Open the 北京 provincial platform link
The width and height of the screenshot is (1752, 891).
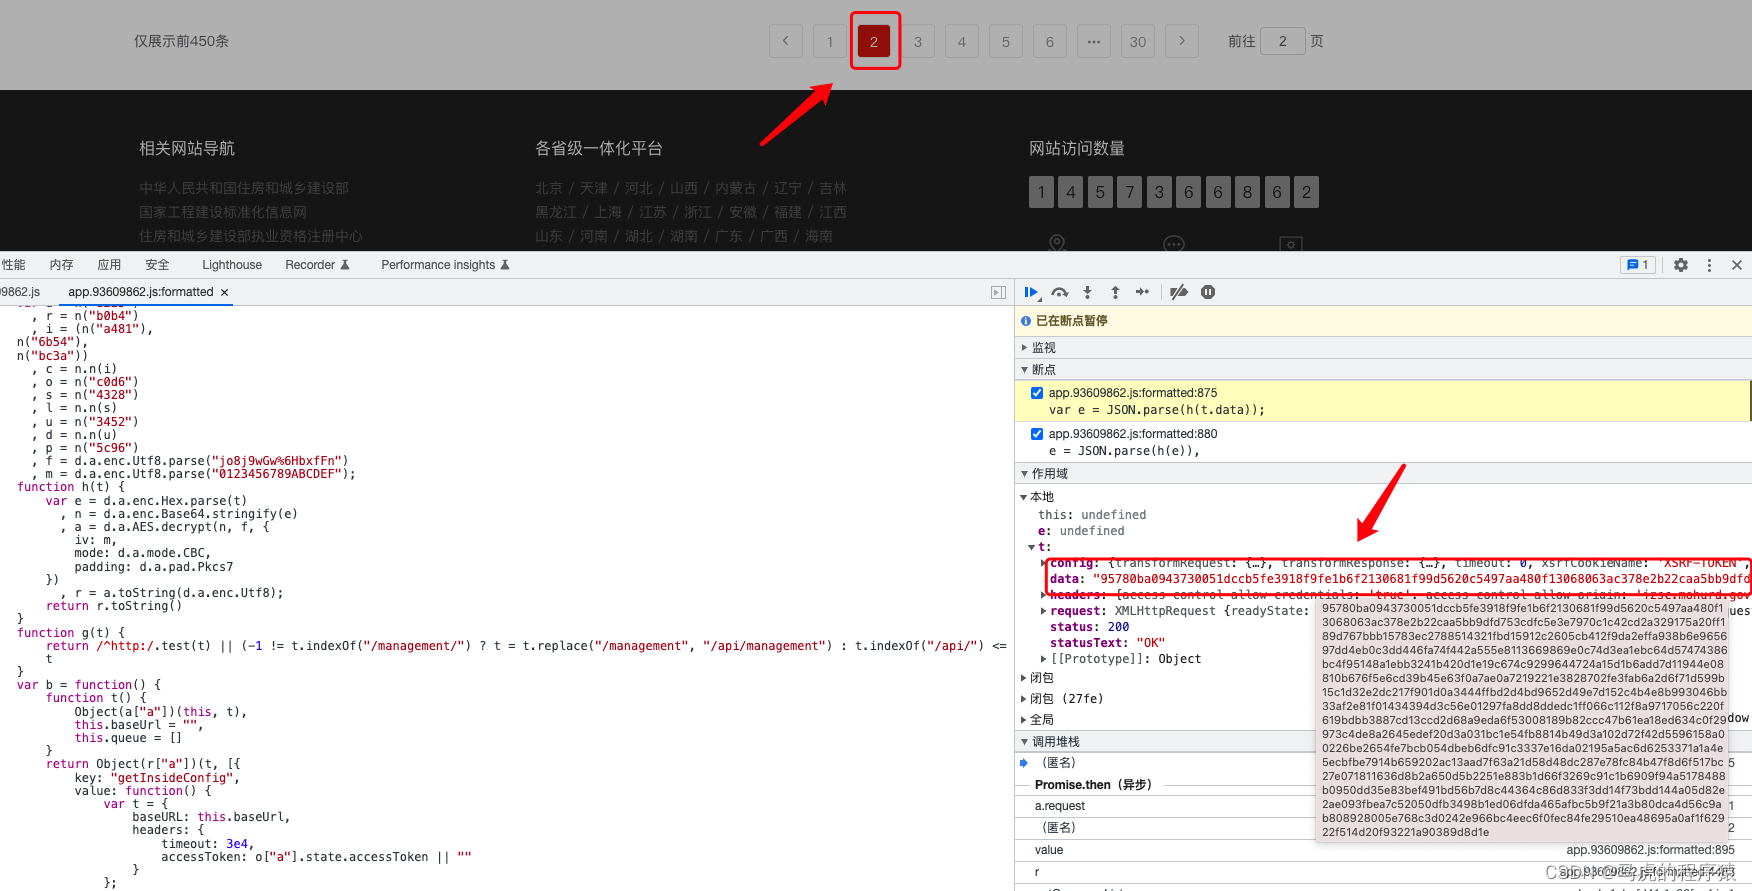[x=549, y=188]
